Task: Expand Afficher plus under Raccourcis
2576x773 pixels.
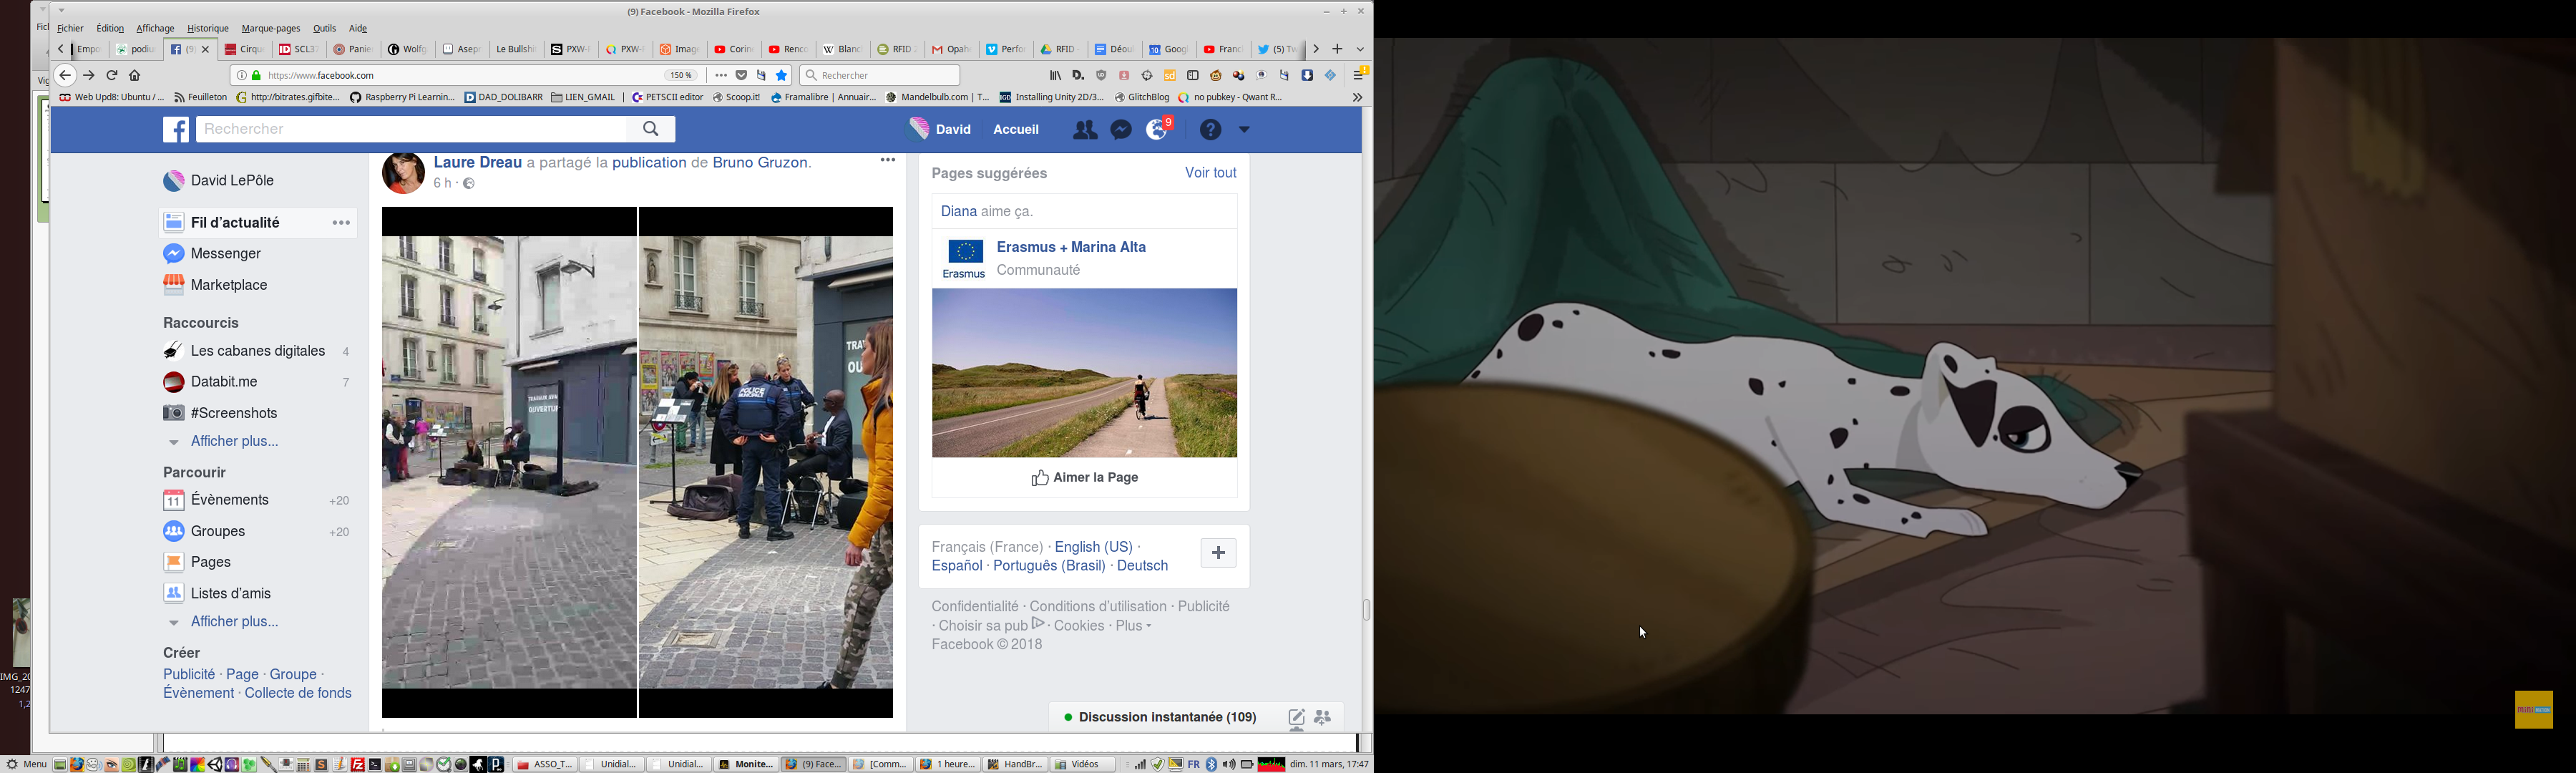Action: click(234, 442)
